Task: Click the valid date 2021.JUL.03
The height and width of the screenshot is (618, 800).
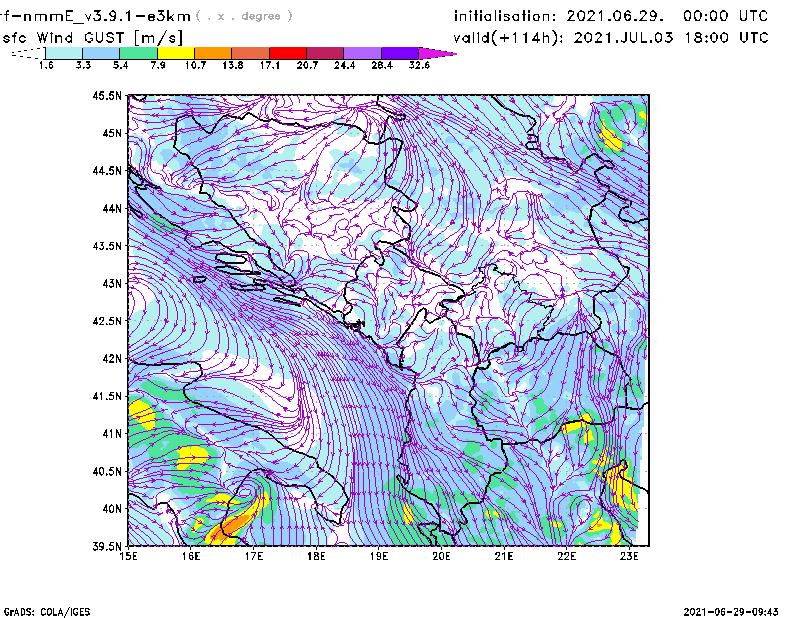Action: pos(623,38)
